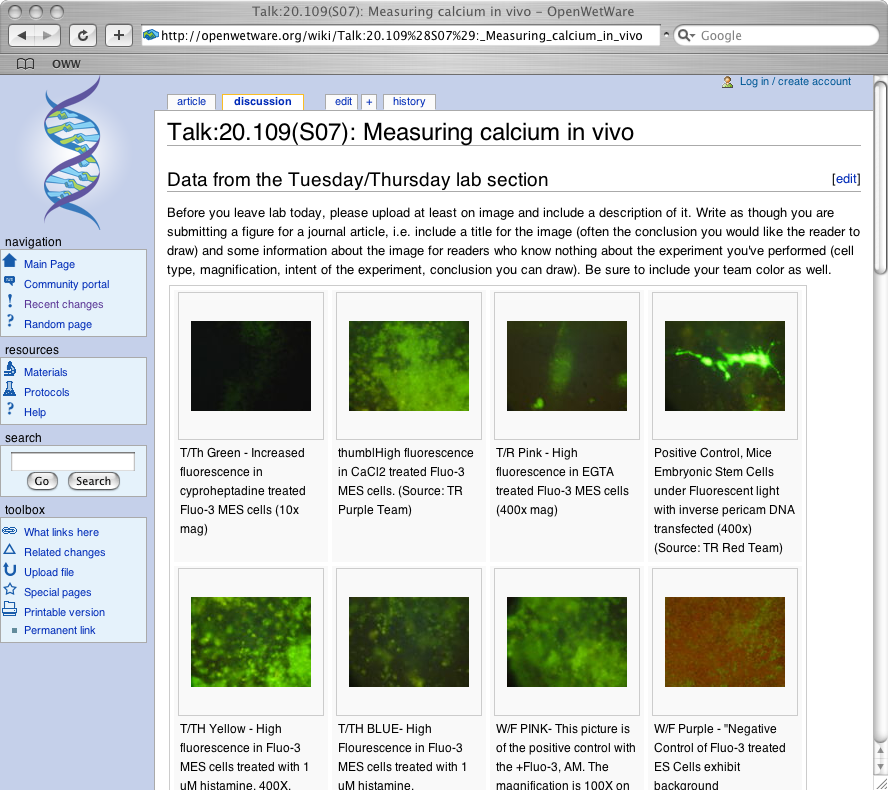Viewport: 888px width, 790px height.
Task: Open the history tab
Action: pos(408,102)
